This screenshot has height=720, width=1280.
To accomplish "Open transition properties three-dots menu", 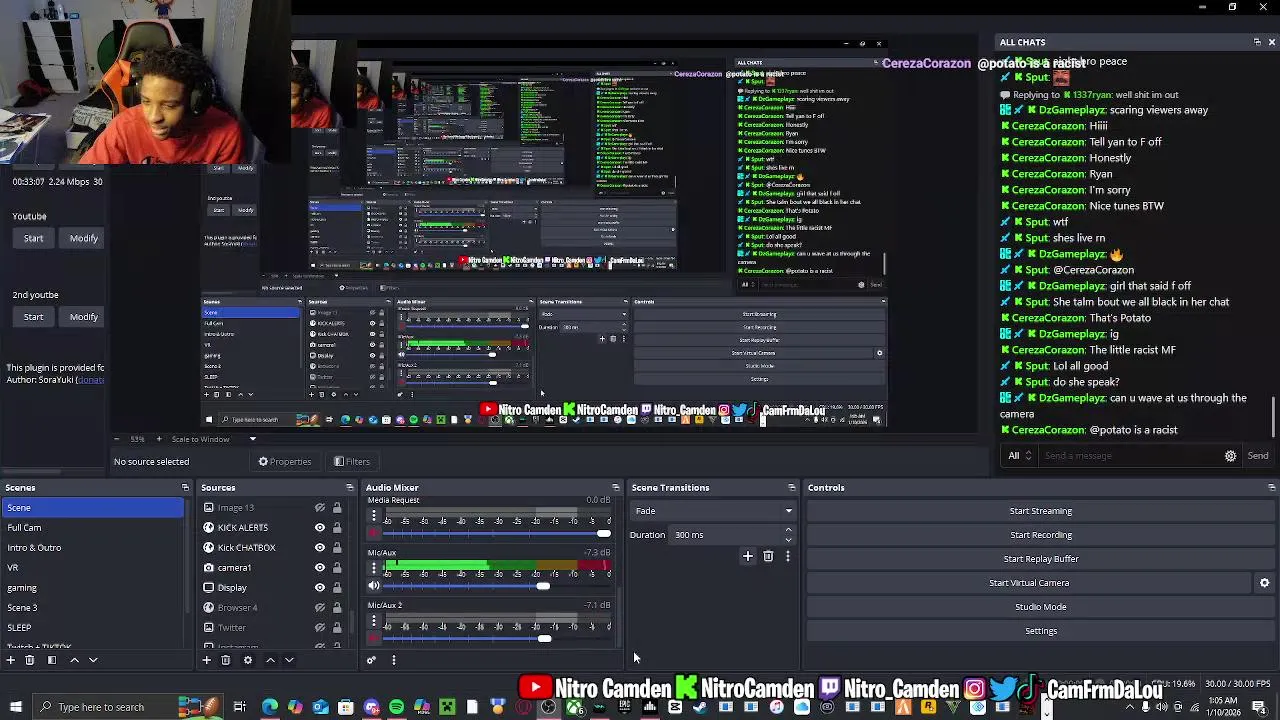I will pos(787,556).
